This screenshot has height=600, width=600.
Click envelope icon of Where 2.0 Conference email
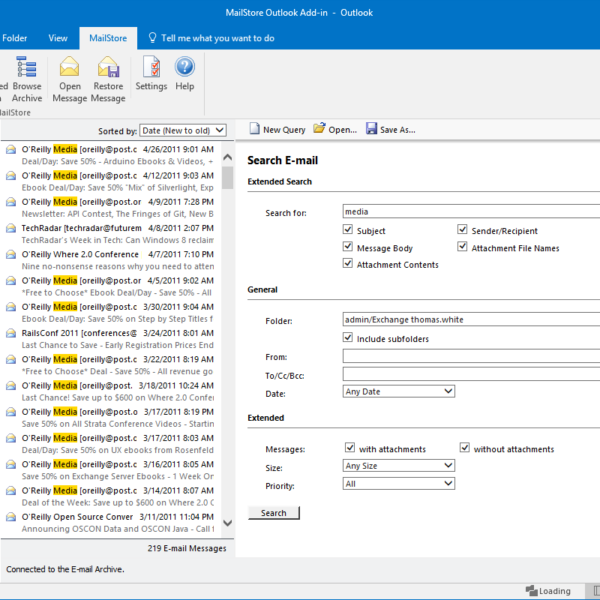pos(11,254)
